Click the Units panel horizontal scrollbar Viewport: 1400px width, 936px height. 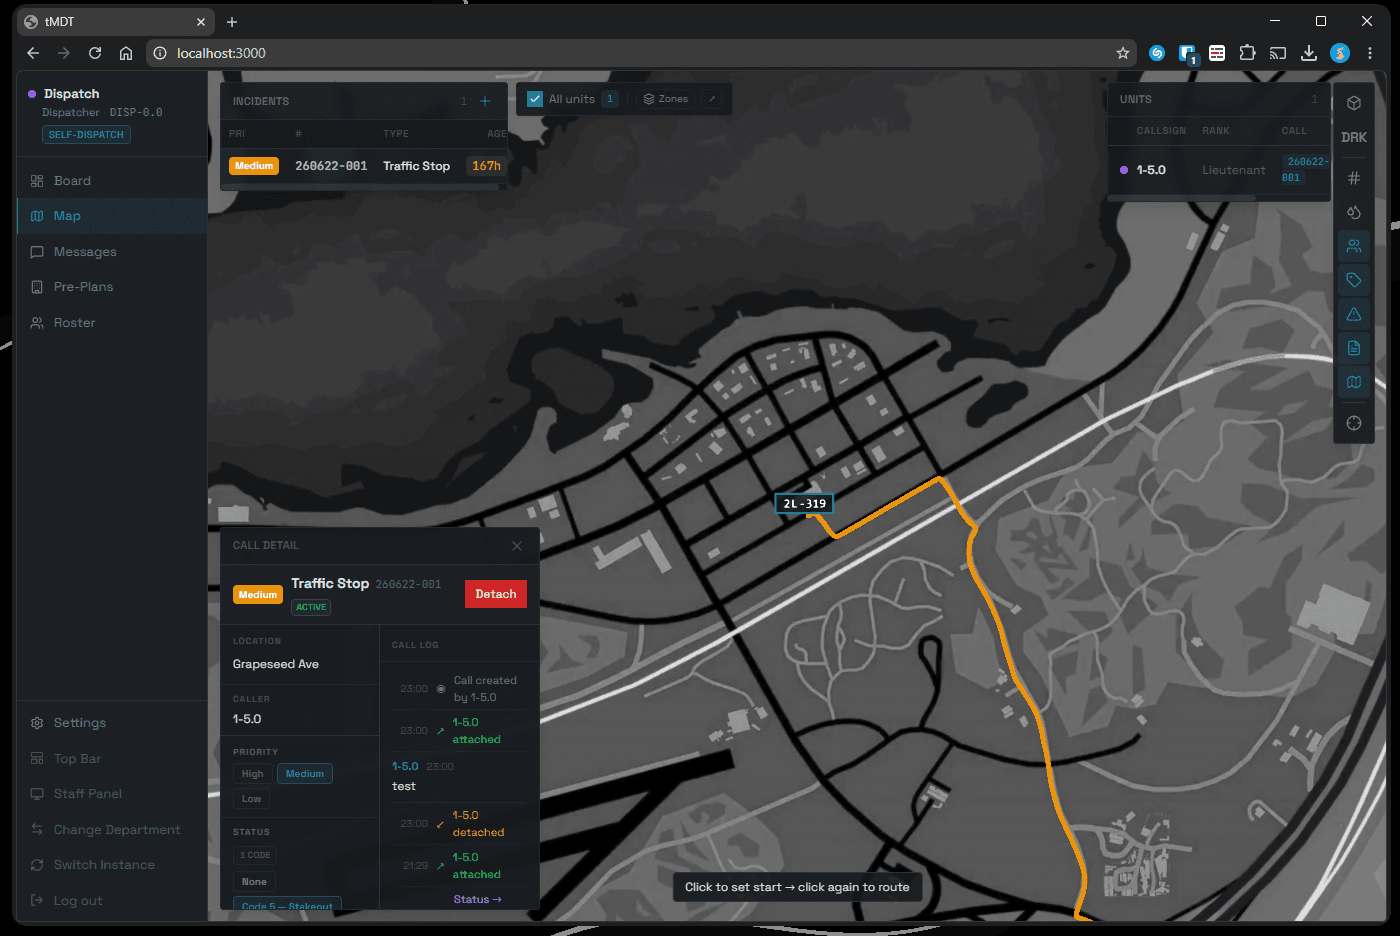click(x=1182, y=198)
